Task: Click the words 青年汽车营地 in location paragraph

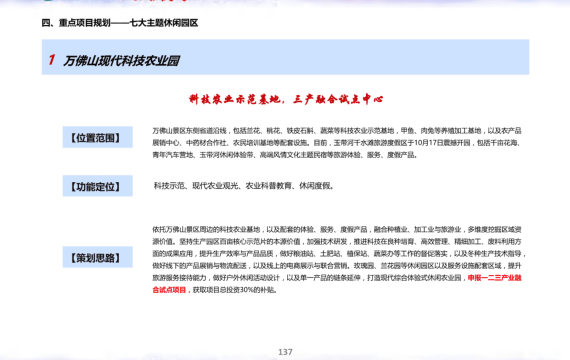Action: [x=173, y=155]
